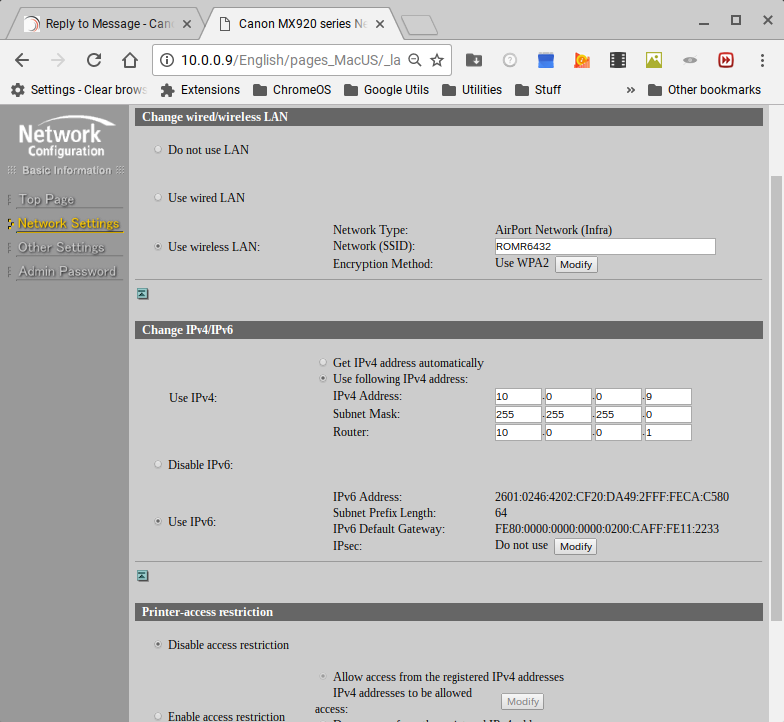Screen dimensions: 784x722
Task: Click the back-to-top icon under IPv4/IPv6 section
Action: coord(142,576)
